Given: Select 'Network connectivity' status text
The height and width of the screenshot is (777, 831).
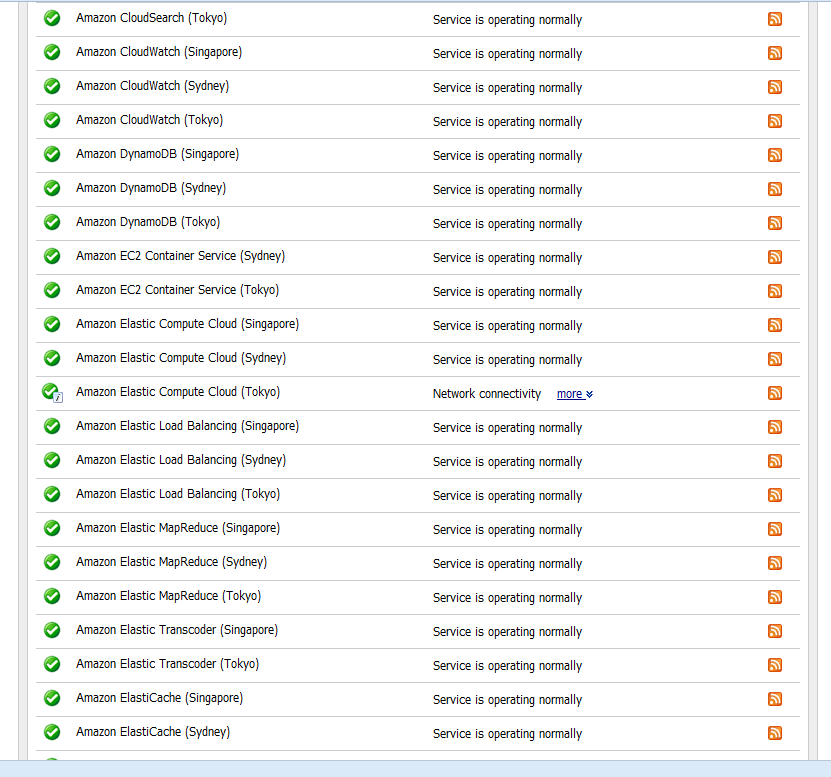Looking at the screenshot, I should [487, 394].
